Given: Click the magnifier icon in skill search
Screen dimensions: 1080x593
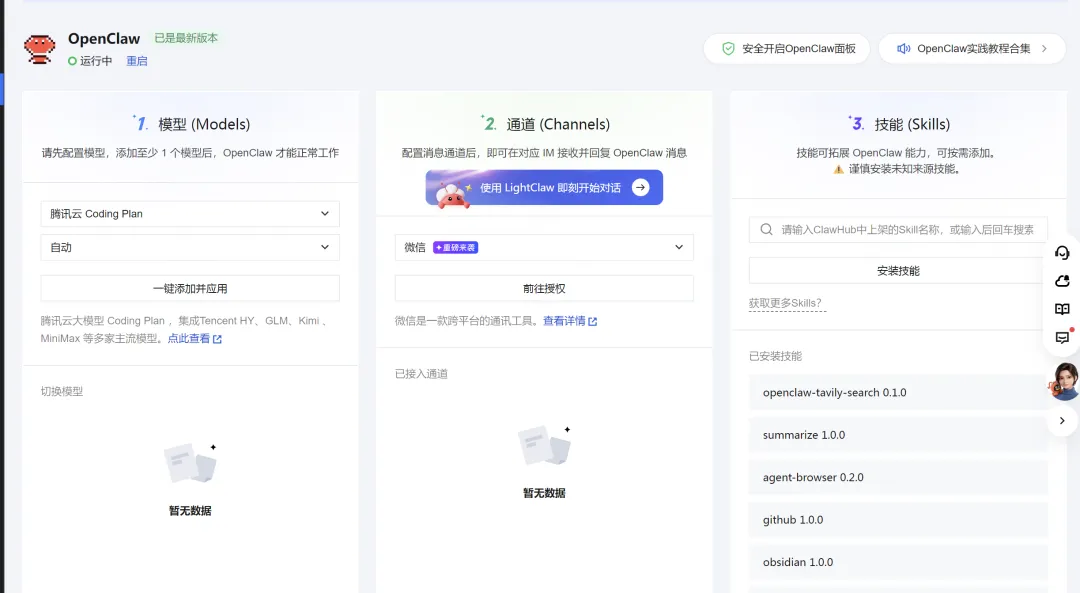Looking at the screenshot, I should click(x=766, y=229).
